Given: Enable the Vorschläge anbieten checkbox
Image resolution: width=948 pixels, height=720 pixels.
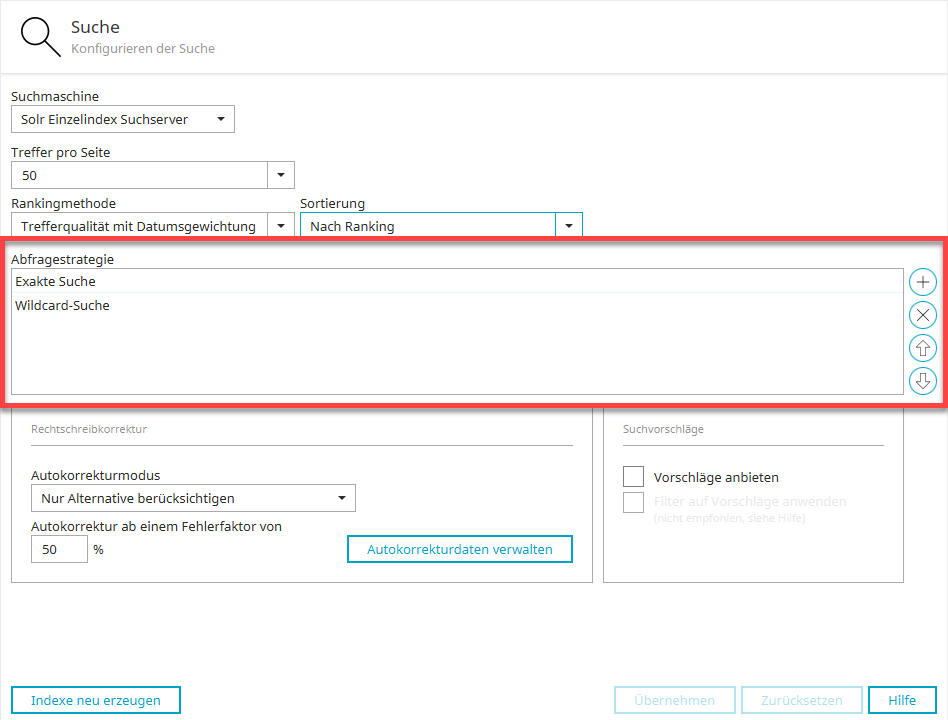Looking at the screenshot, I should click(633, 477).
